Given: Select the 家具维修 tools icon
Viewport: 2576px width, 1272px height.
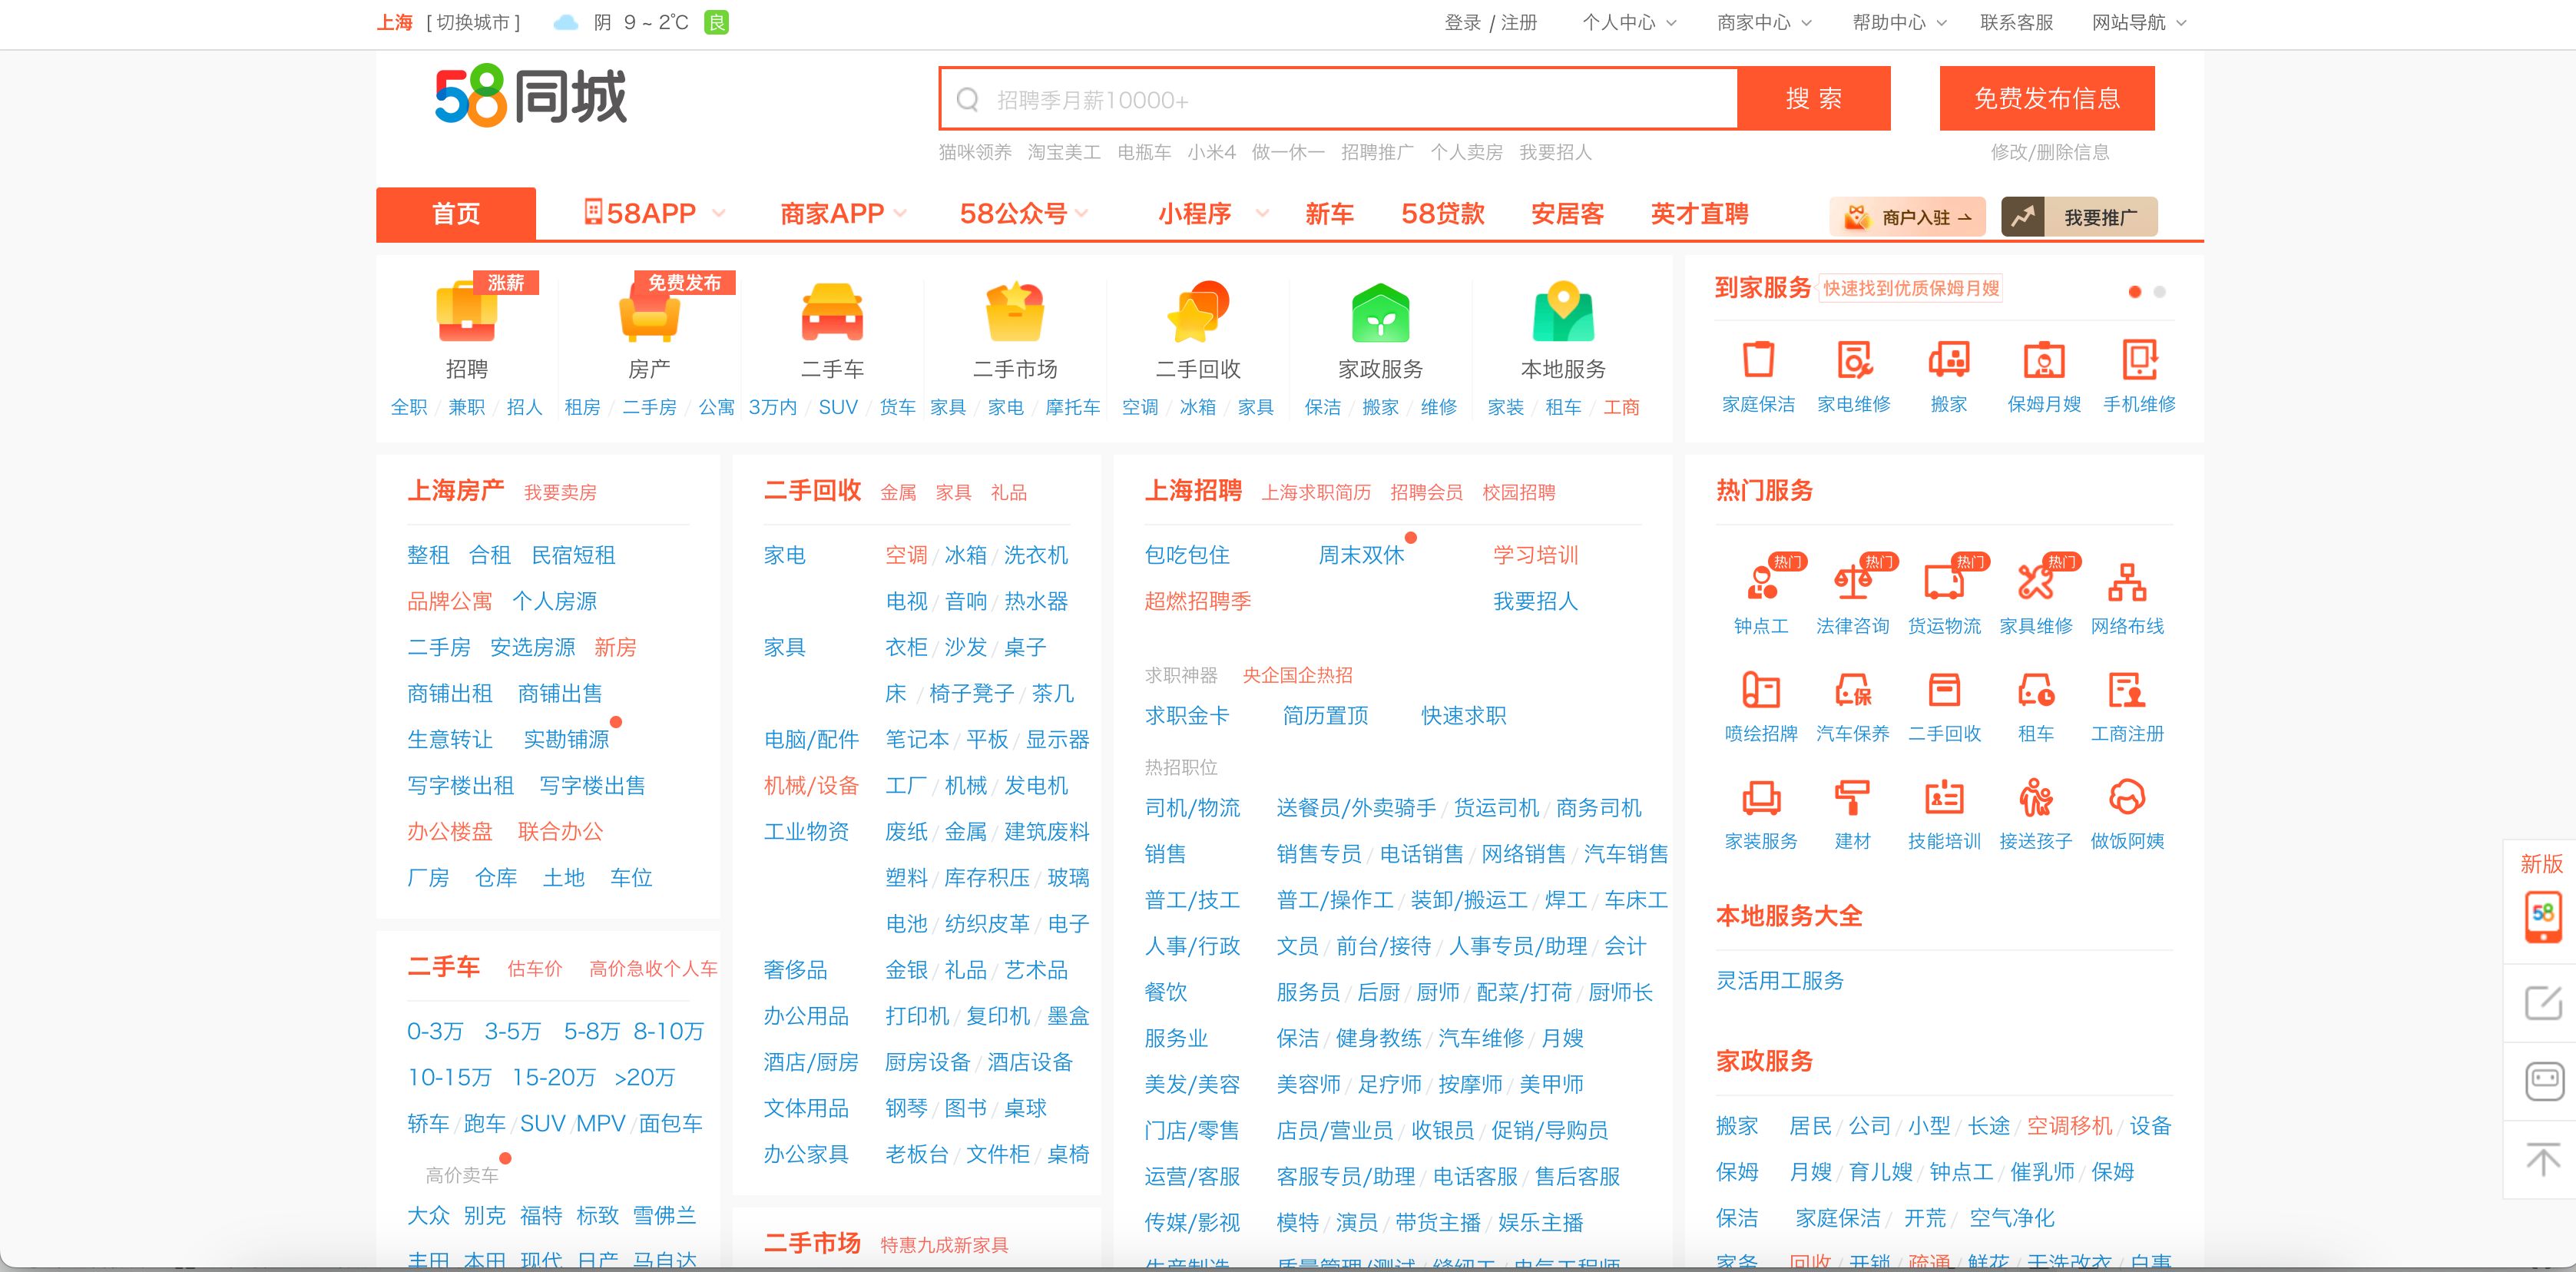Looking at the screenshot, I should pyautogui.click(x=2035, y=581).
